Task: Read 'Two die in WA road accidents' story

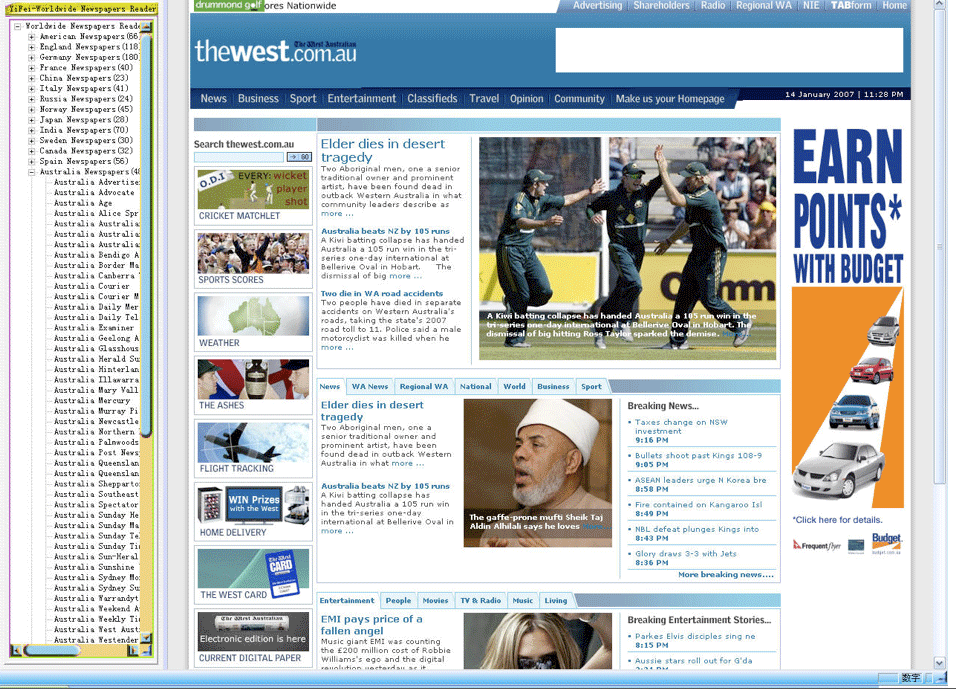Action: coord(382,293)
